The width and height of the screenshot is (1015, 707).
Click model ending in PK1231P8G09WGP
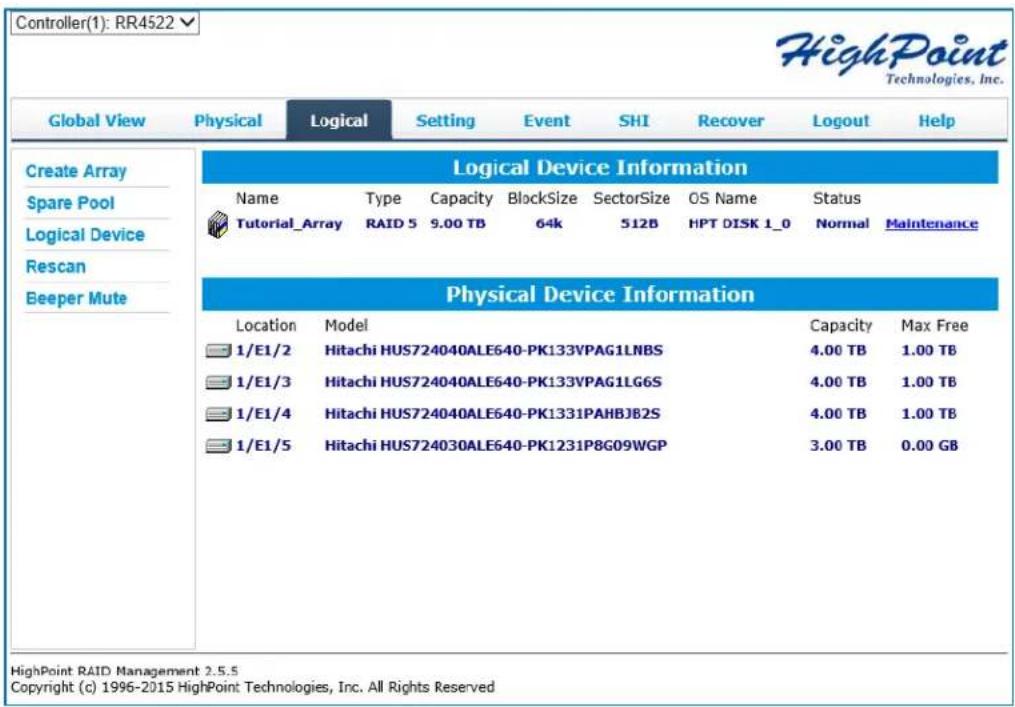pyautogui.click(x=496, y=446)
